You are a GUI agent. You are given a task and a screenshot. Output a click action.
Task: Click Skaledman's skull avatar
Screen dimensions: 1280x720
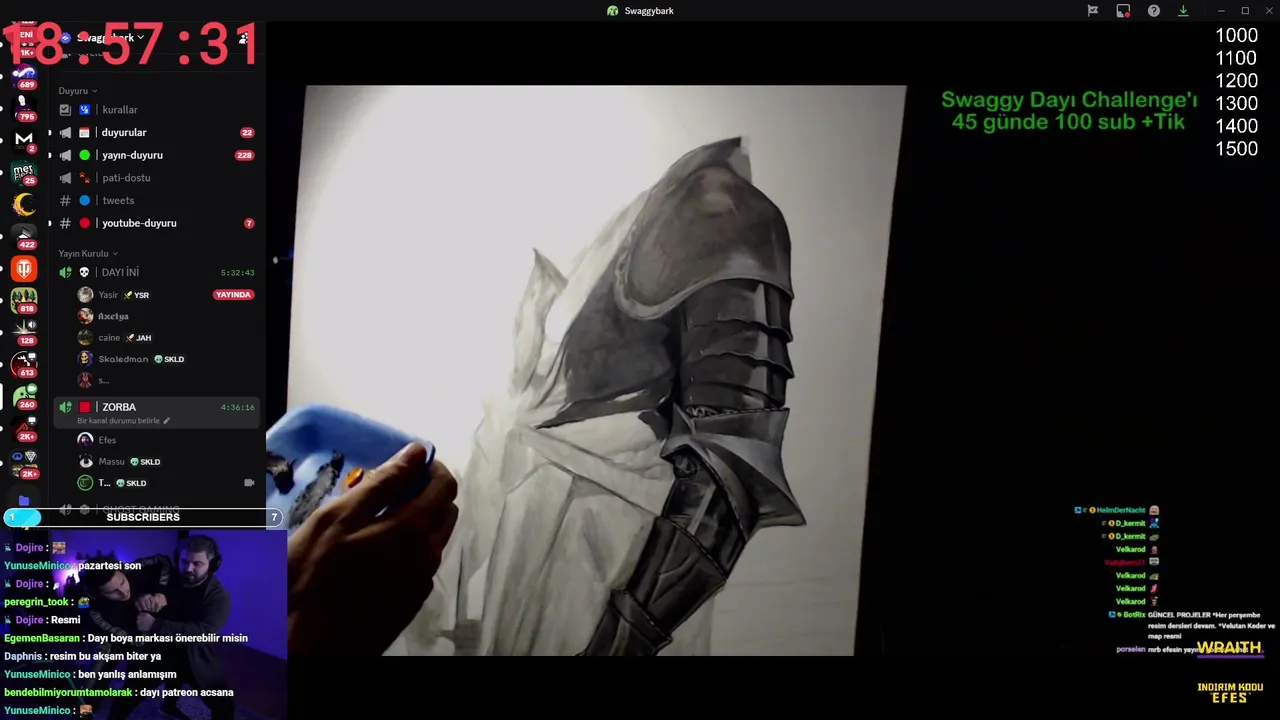85,359
